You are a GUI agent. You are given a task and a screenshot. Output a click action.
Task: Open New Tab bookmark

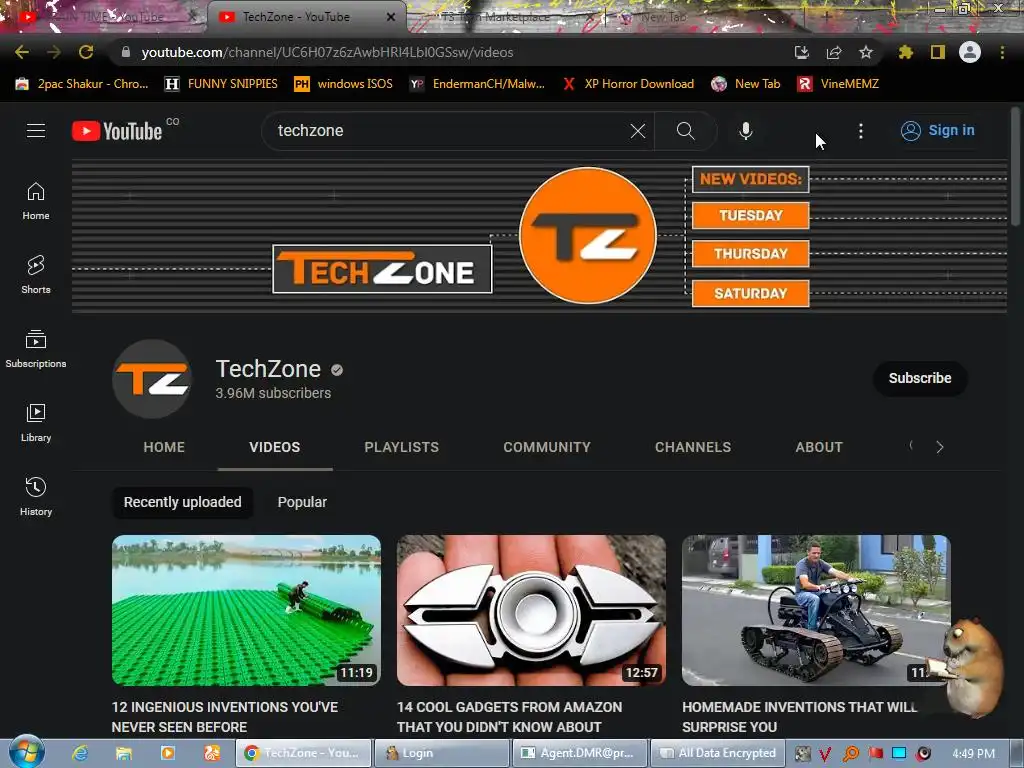tap(746, 84)
